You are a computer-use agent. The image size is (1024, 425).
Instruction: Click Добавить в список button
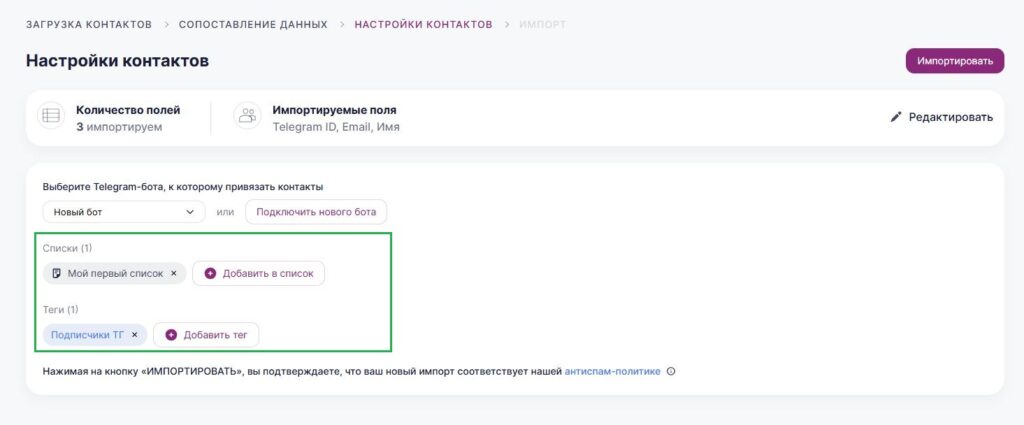click(x=259, y=274)
